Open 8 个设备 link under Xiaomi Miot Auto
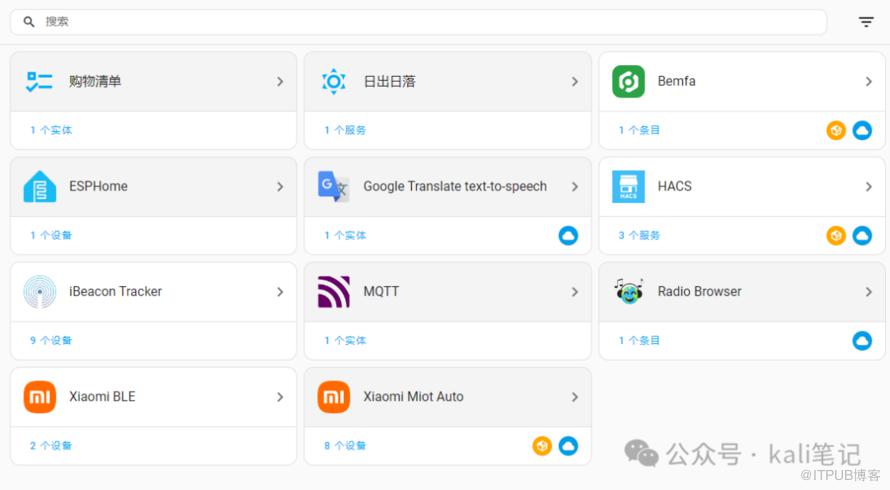 click(345, 446)
